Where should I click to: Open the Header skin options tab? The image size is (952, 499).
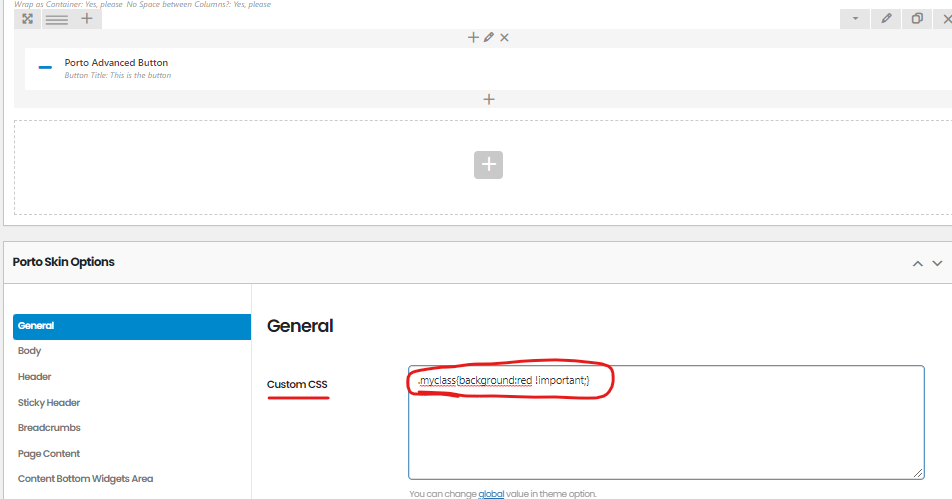(35, 377)
